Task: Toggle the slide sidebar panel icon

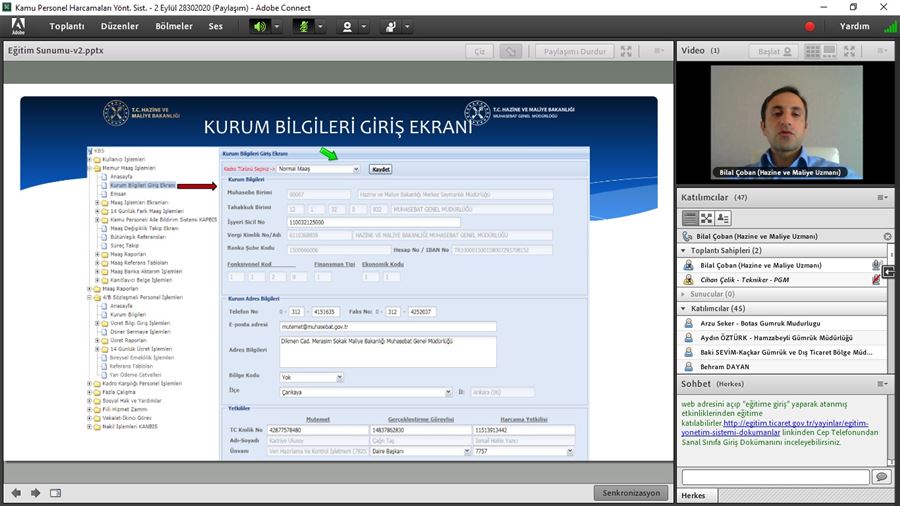Action: [56, 493]
